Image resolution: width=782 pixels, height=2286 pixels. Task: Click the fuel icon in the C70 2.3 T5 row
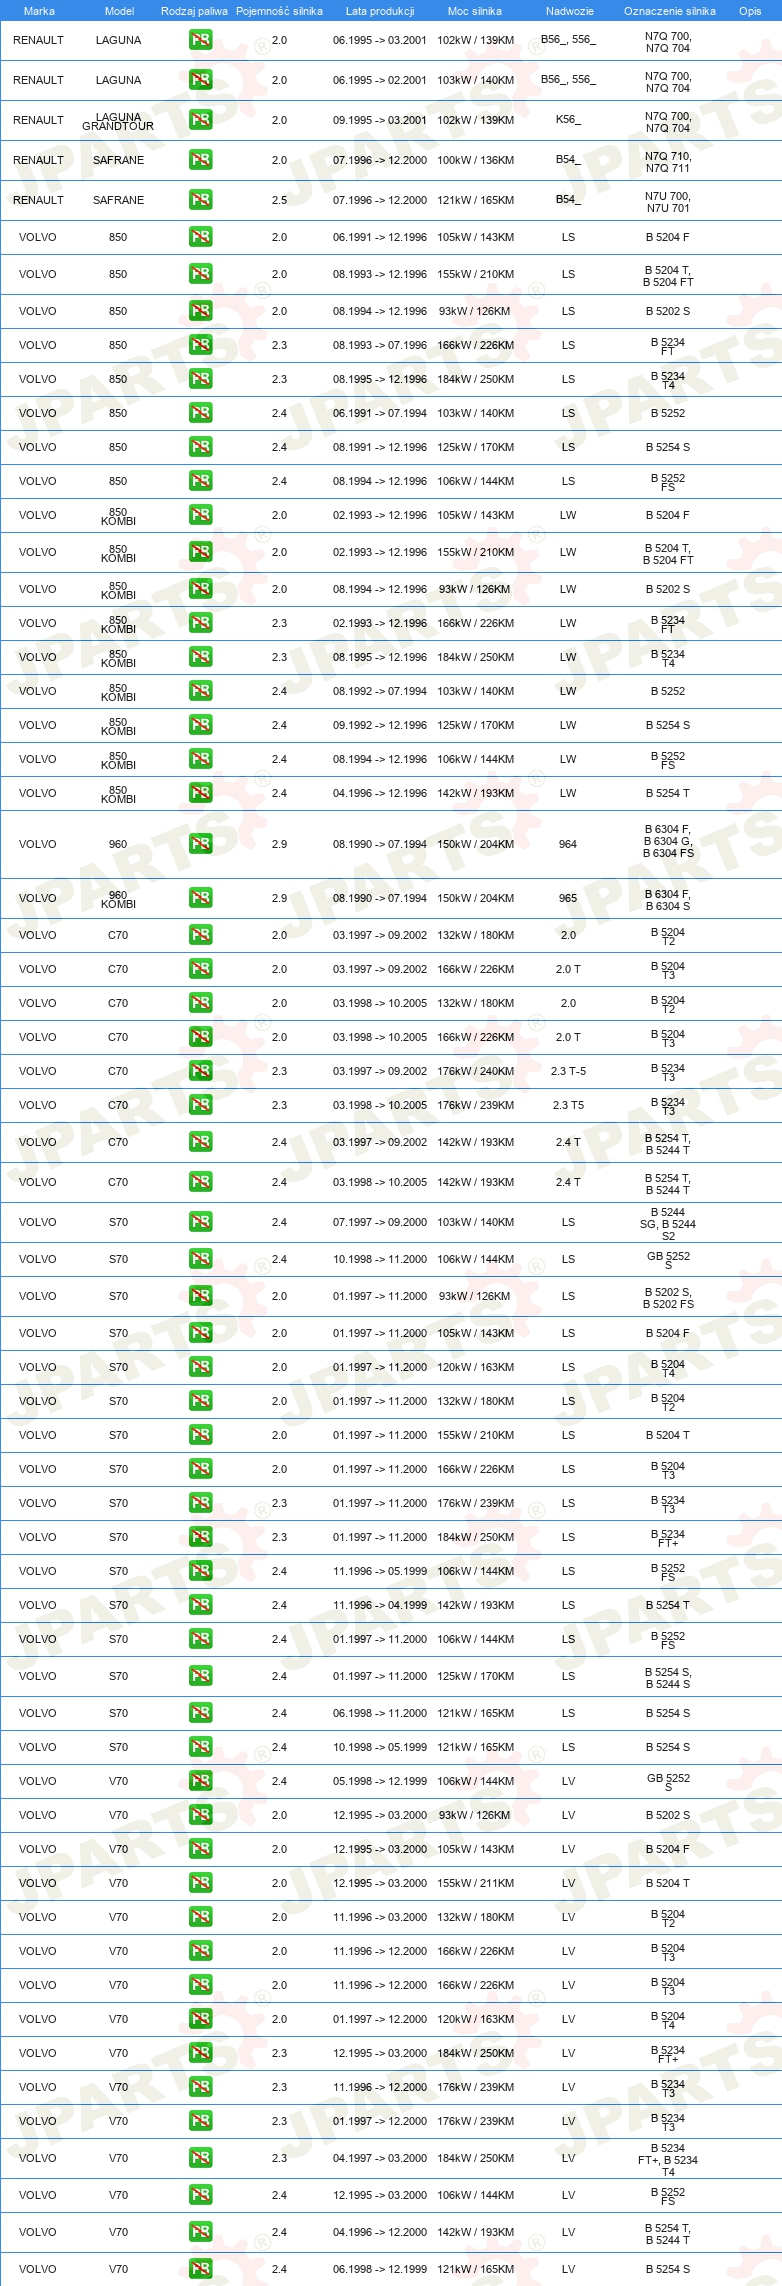pos(200,1105)
